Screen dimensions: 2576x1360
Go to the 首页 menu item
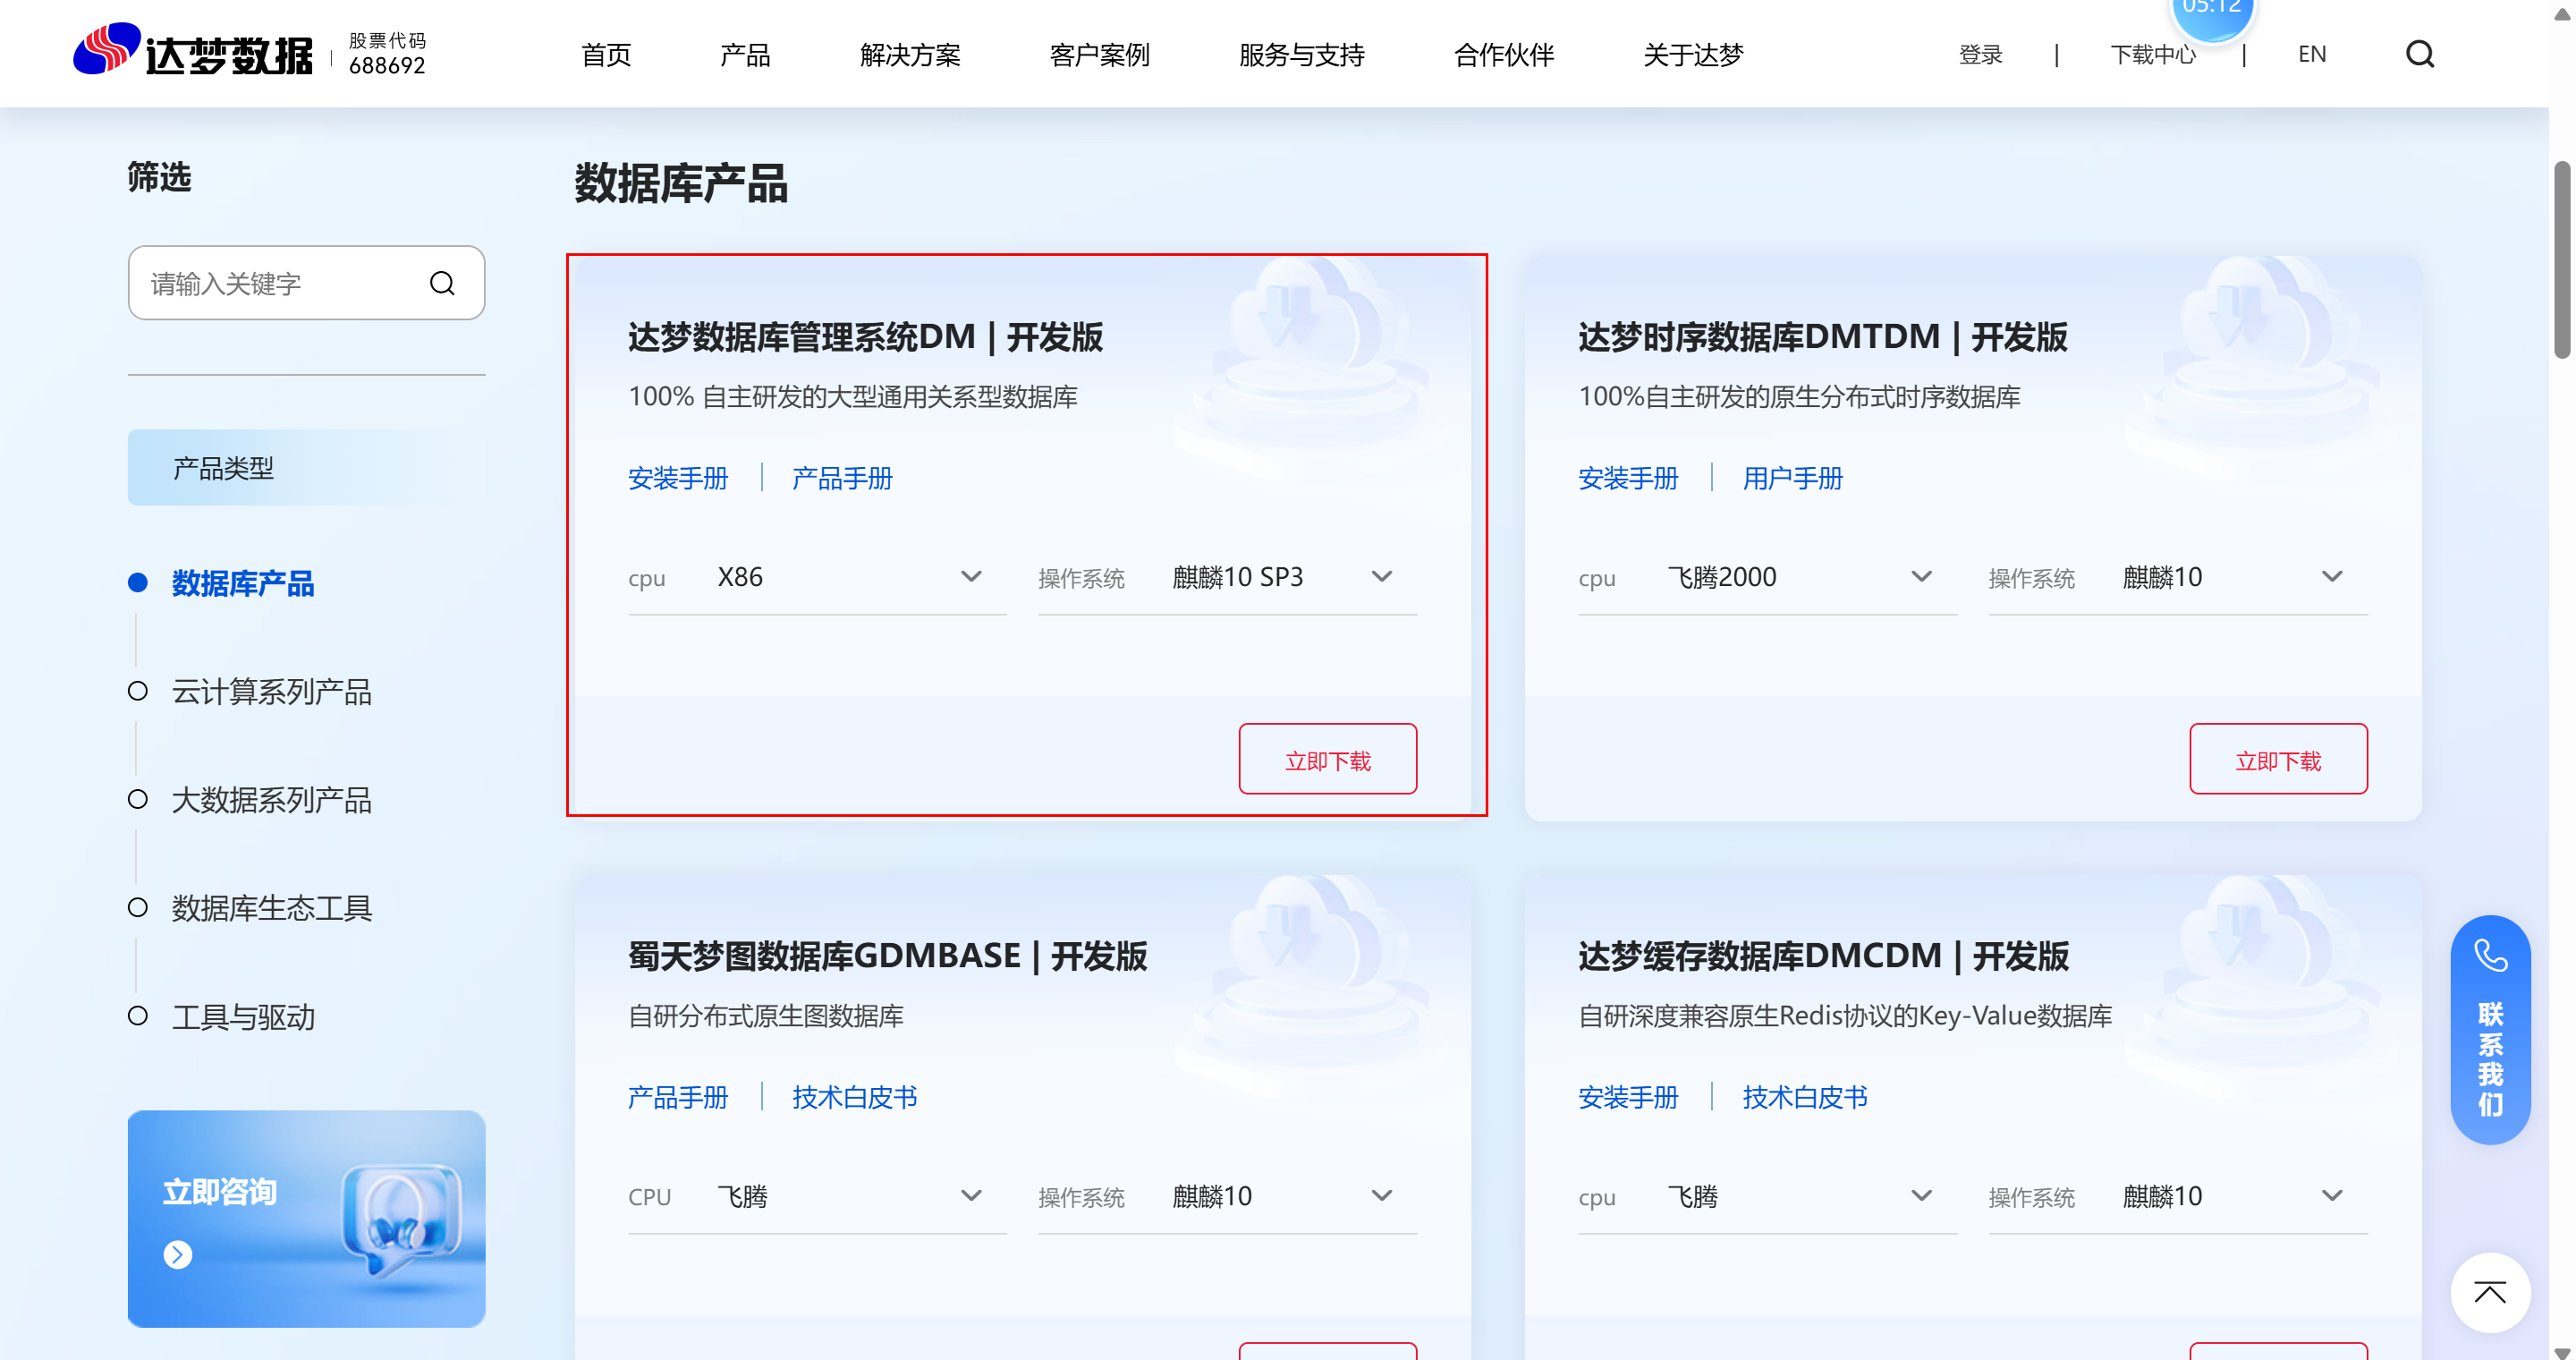[x=606, y=55]
